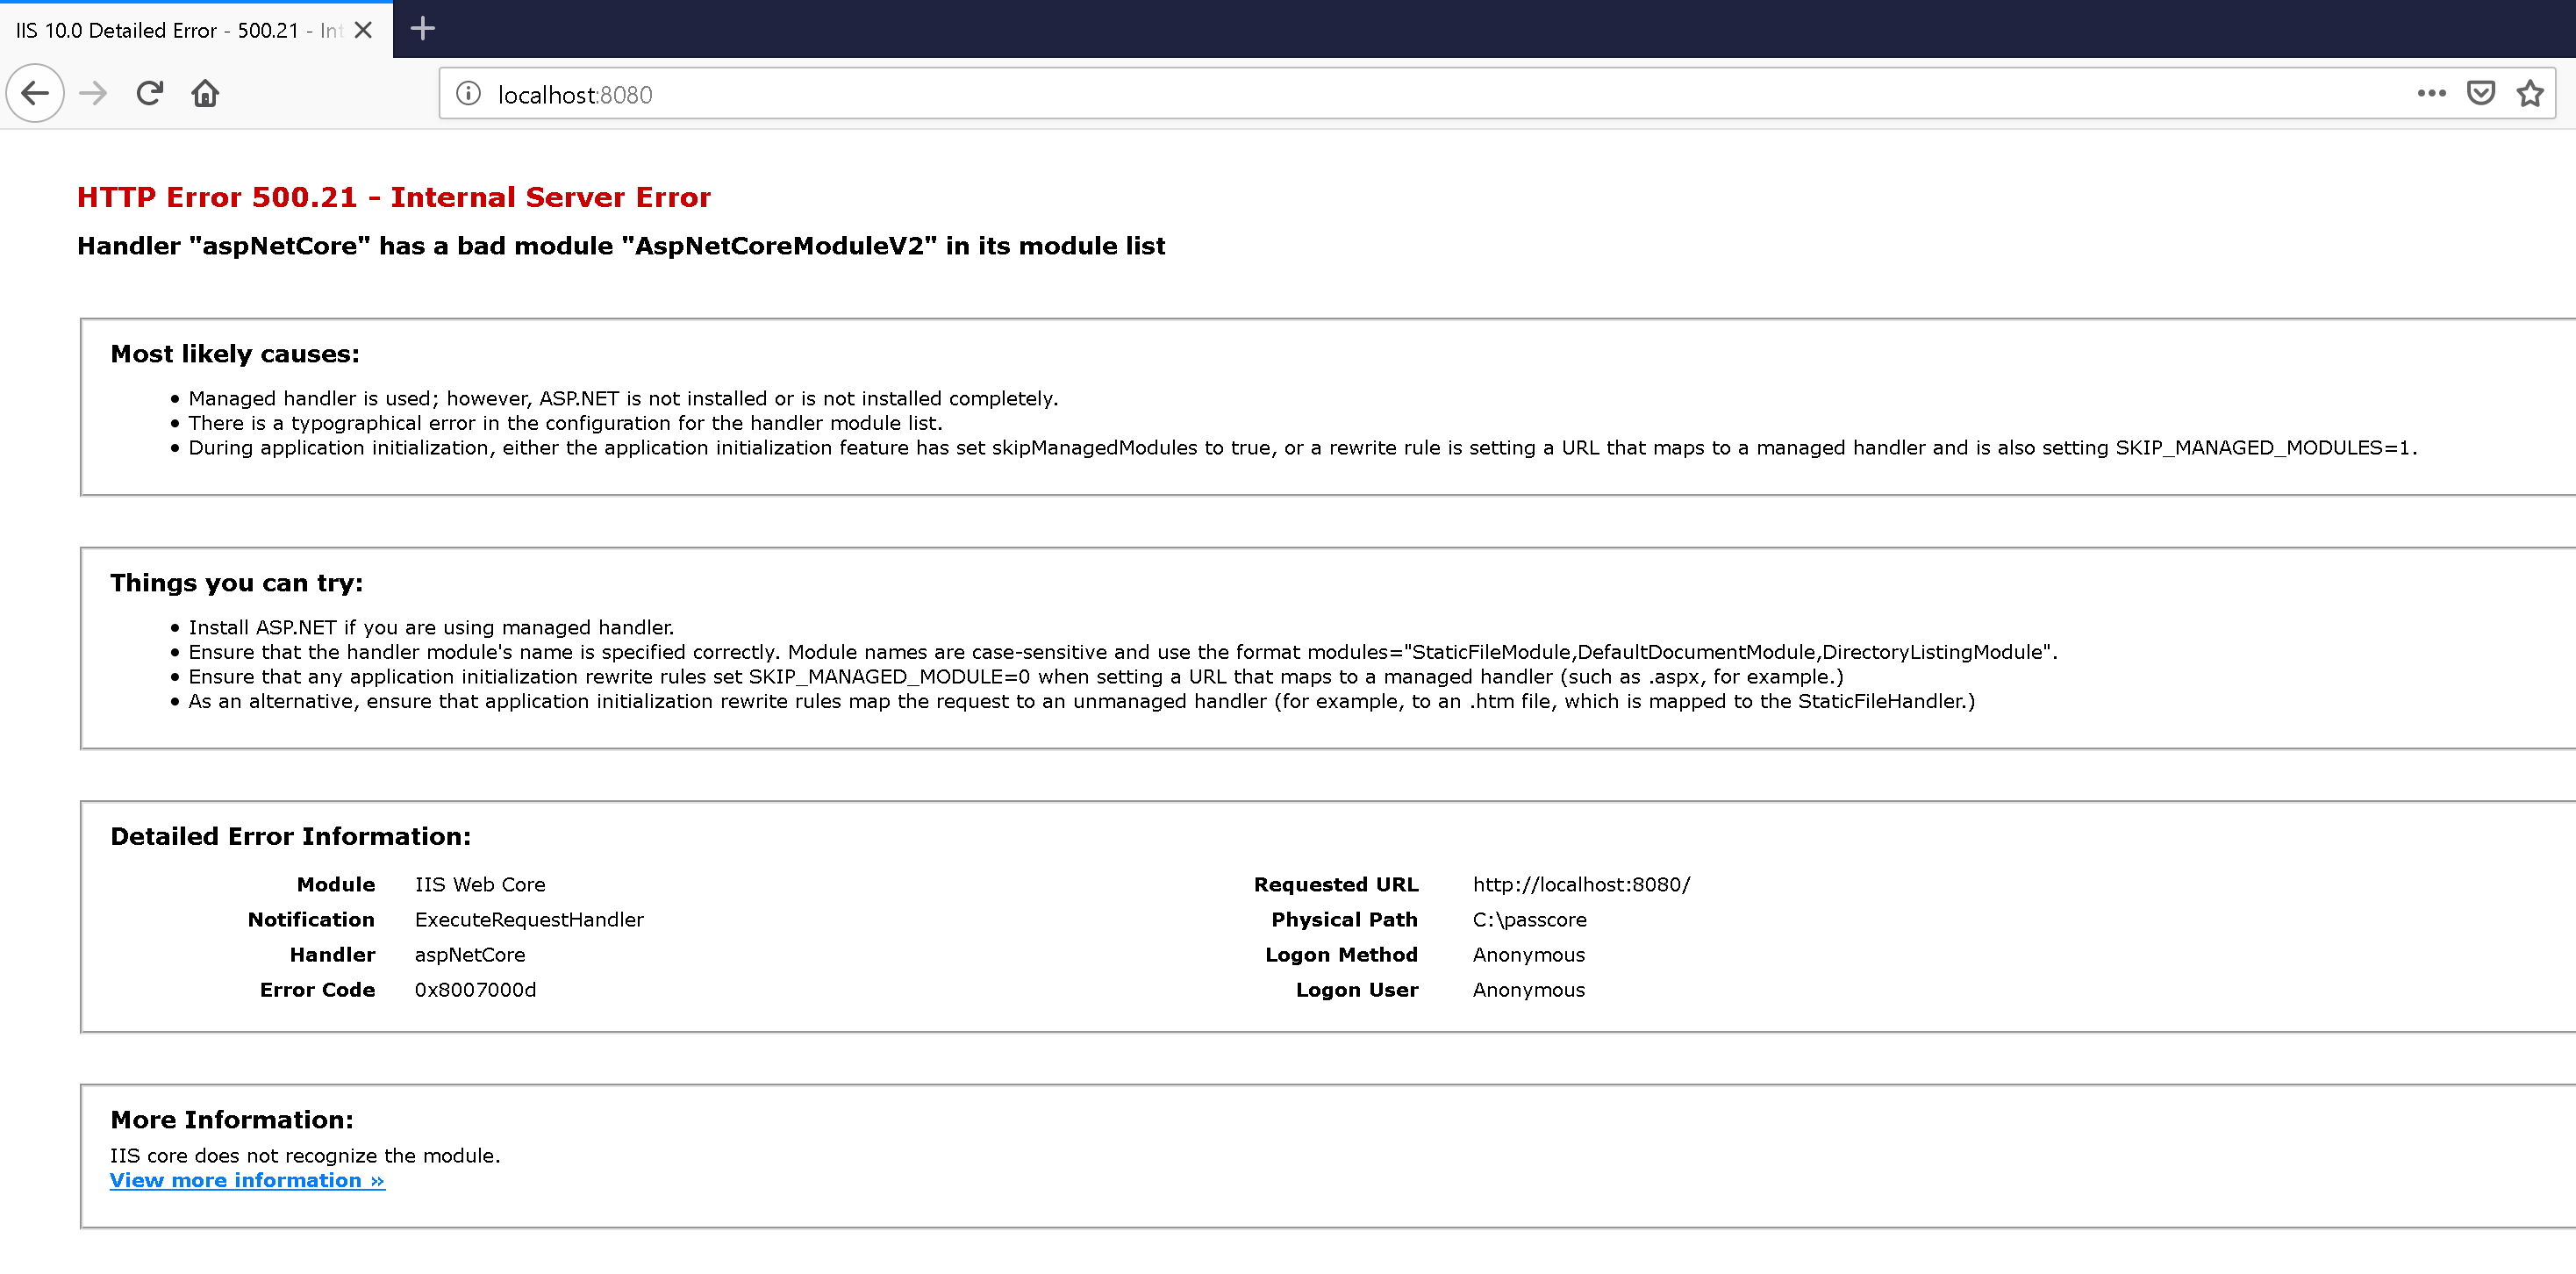Screen dimensions: 2576x1274
Task: Navigate forward to the next page
Action: [x=92, y=92]
